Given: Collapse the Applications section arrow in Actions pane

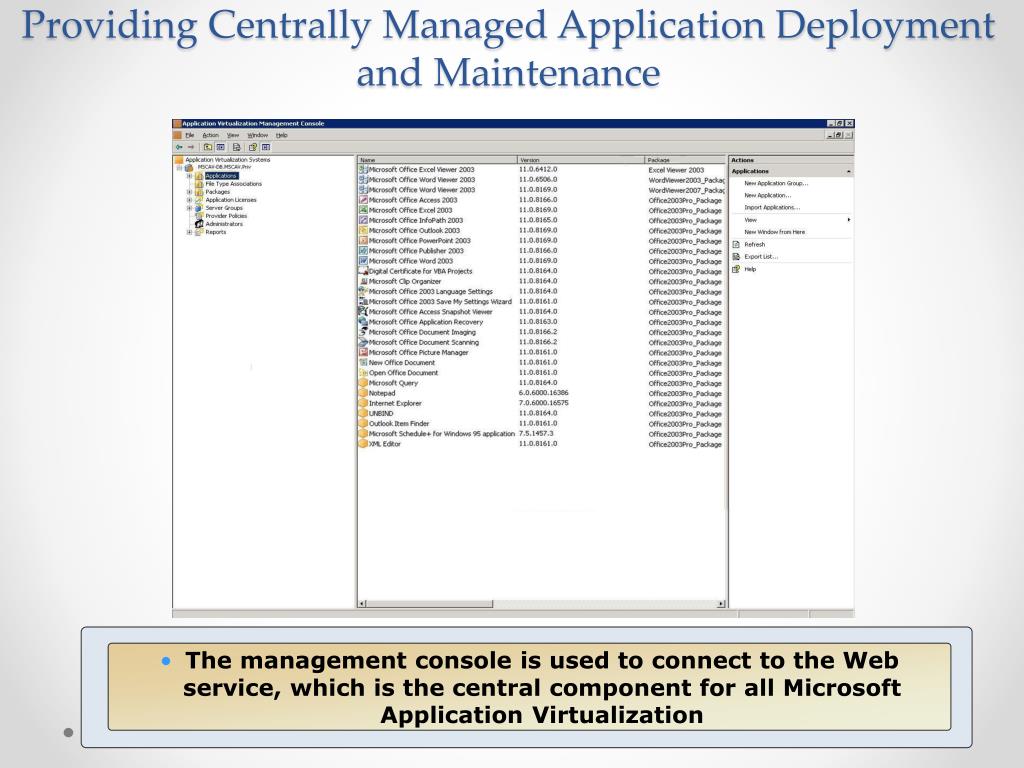Looking at the screenshot, I should point(848,171).
